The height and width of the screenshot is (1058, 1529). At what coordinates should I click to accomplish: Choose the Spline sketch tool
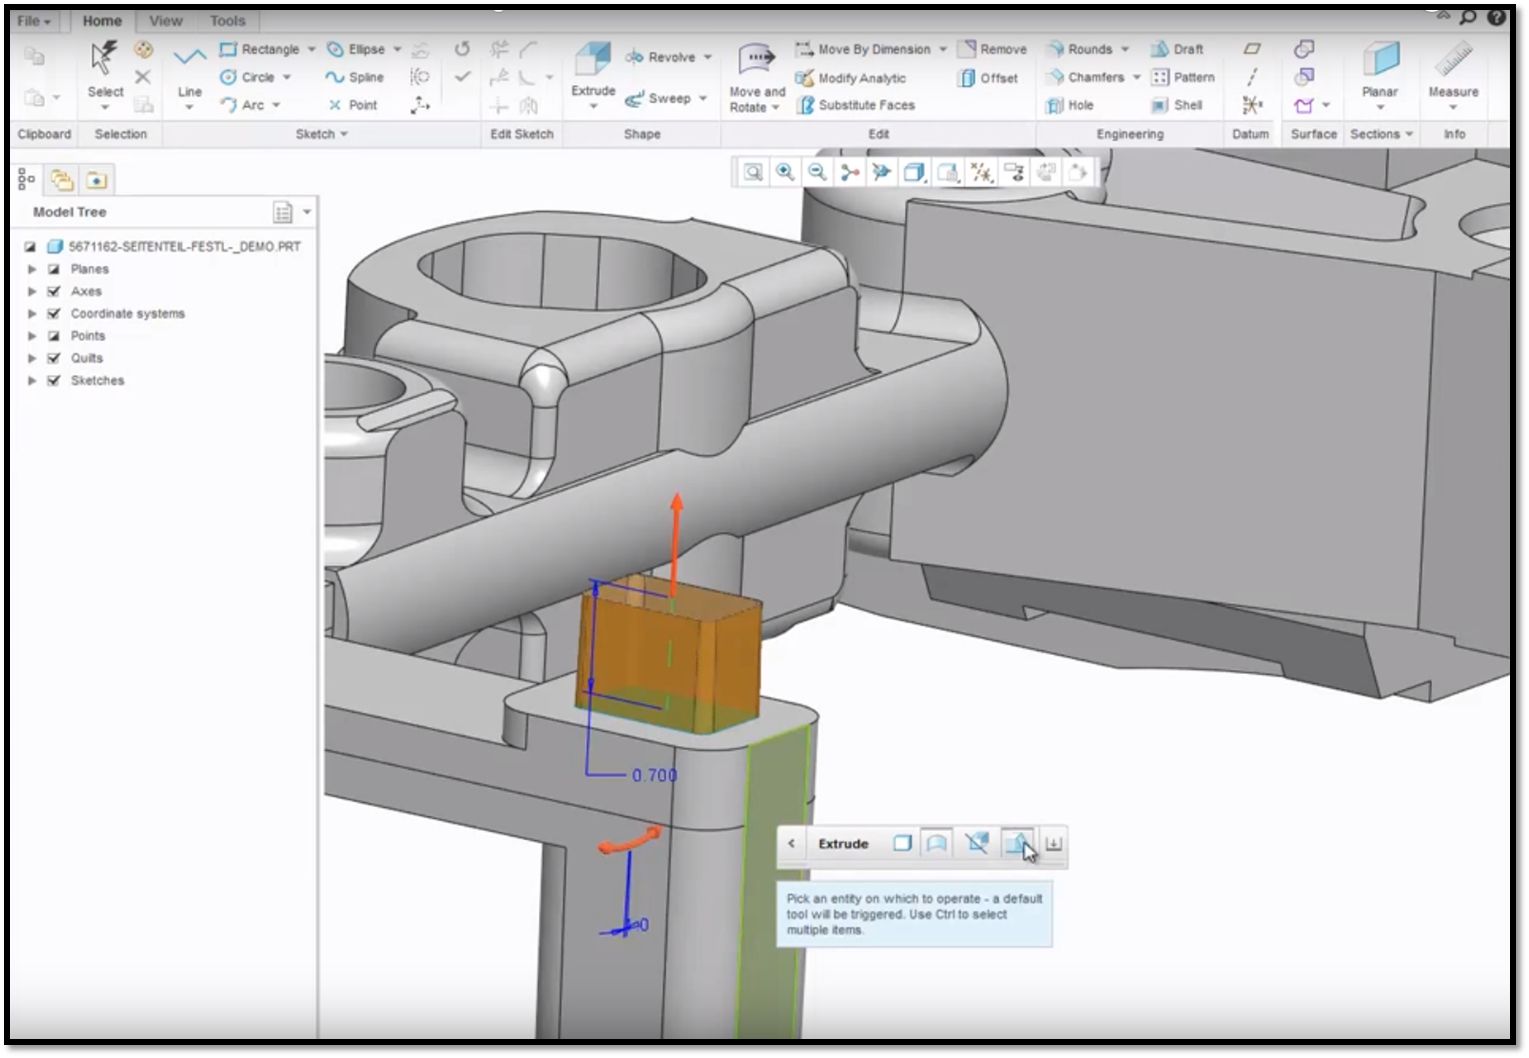pyautogui.click(x=355, y=77)
